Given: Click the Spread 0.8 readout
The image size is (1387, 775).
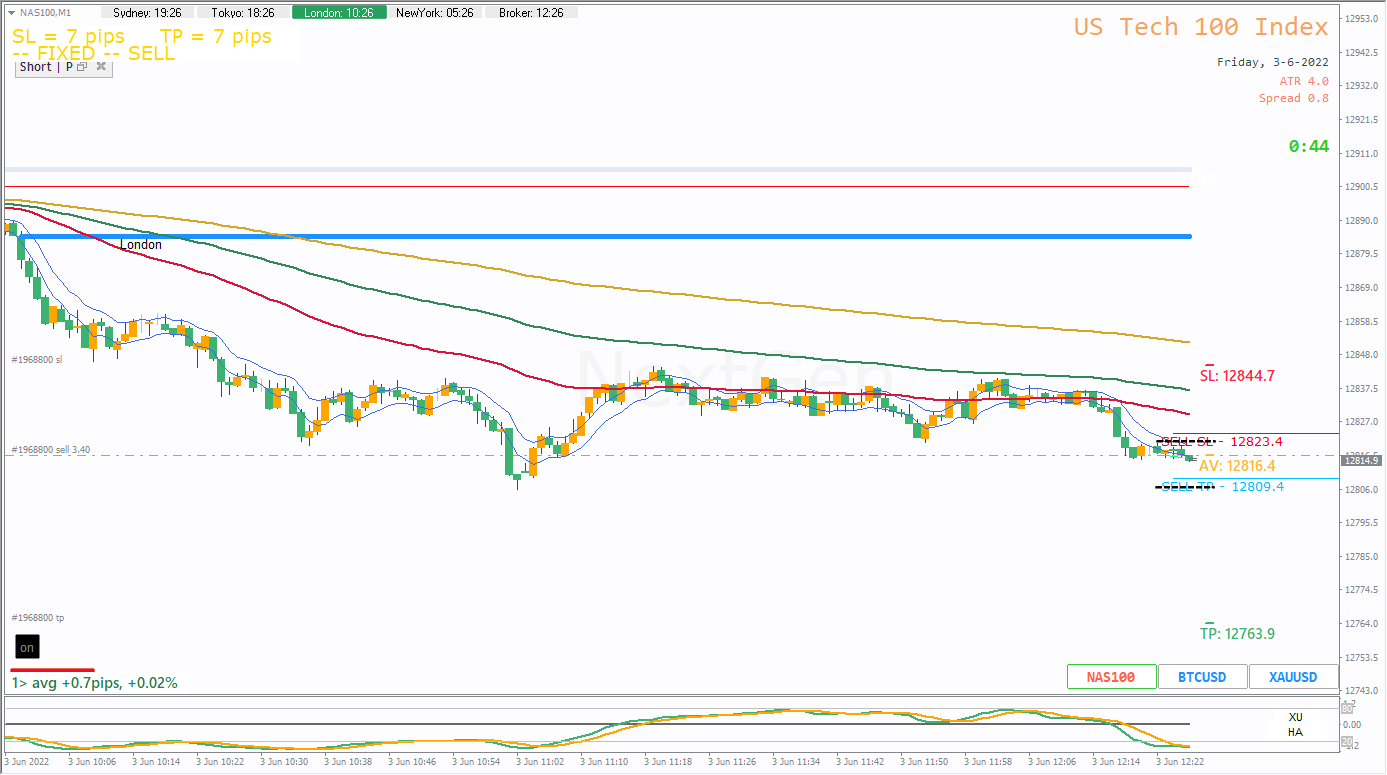Looking at the screenshot, I should pos(1294,98).
